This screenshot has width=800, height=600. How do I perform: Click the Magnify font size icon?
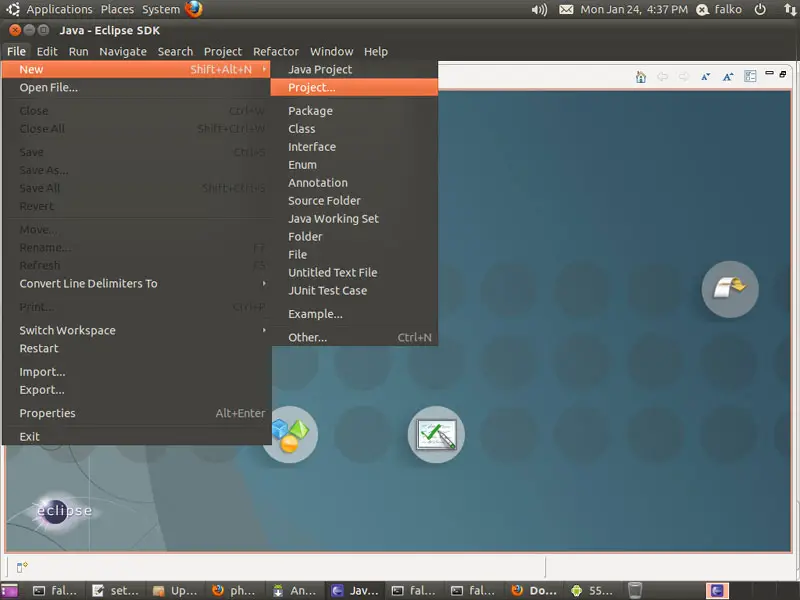[x=728, y=77]
